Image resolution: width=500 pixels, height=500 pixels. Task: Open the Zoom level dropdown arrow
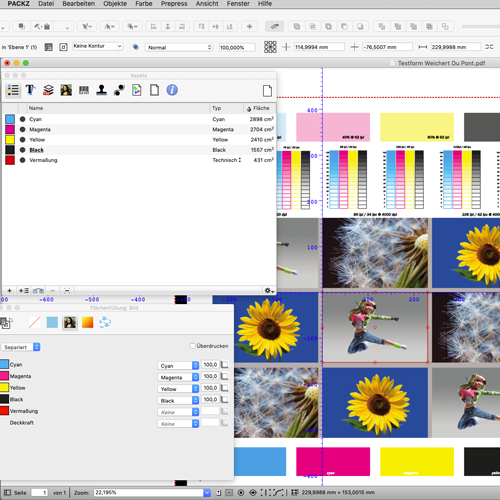point(207,492)
